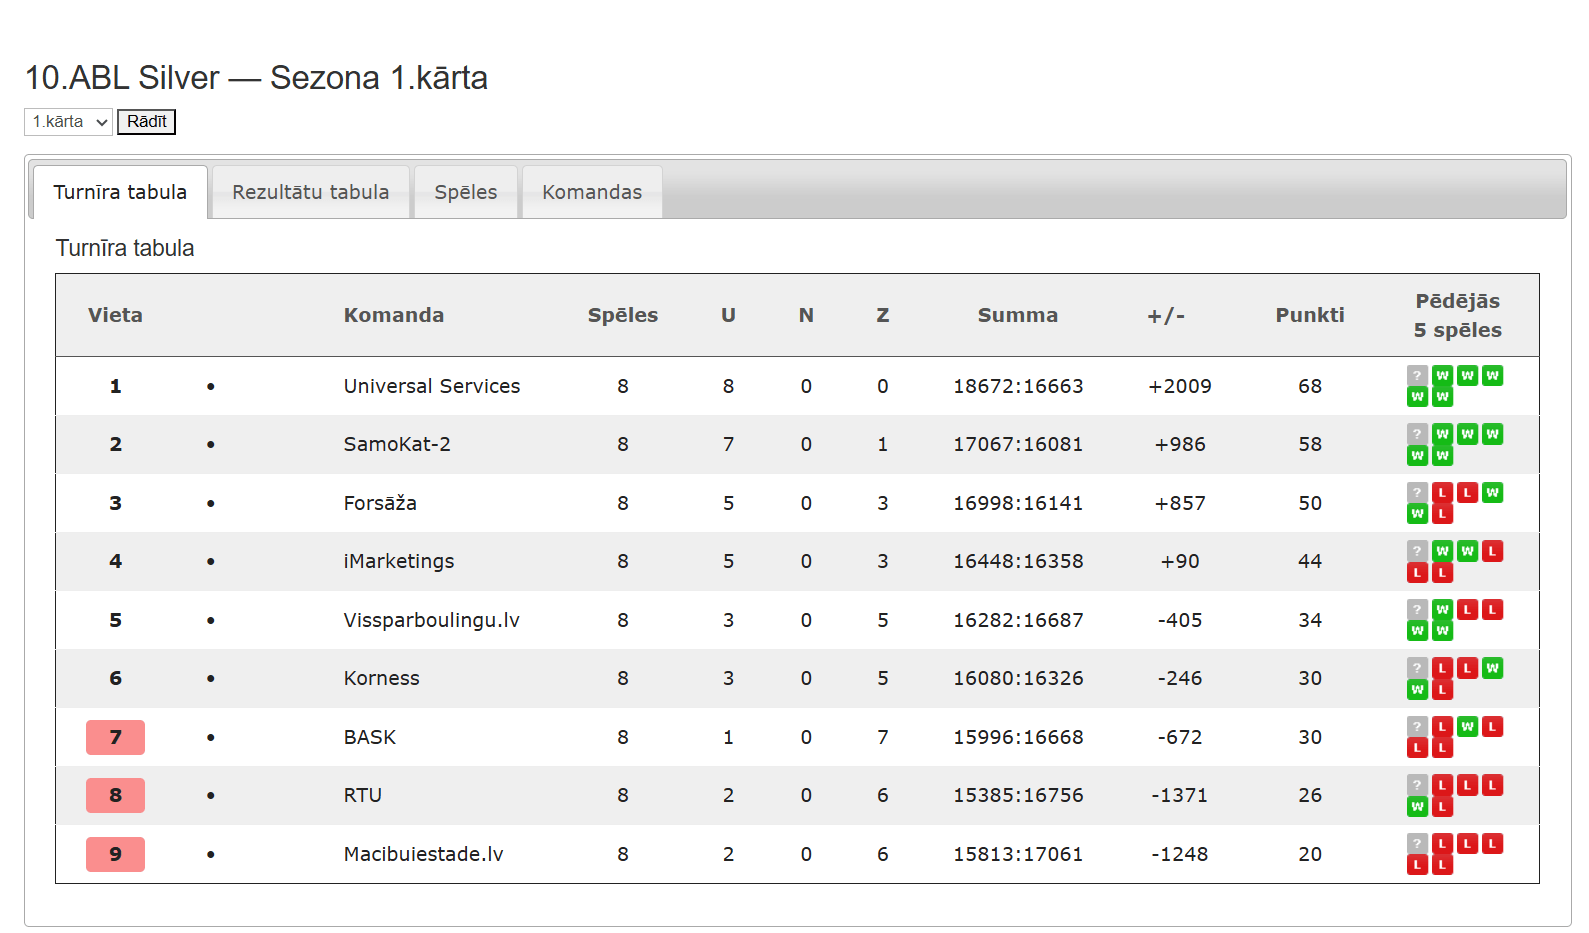The image size is (1589, 933).
Task: Click the only green W badge in RTU row
Action: pos(1417,806)
